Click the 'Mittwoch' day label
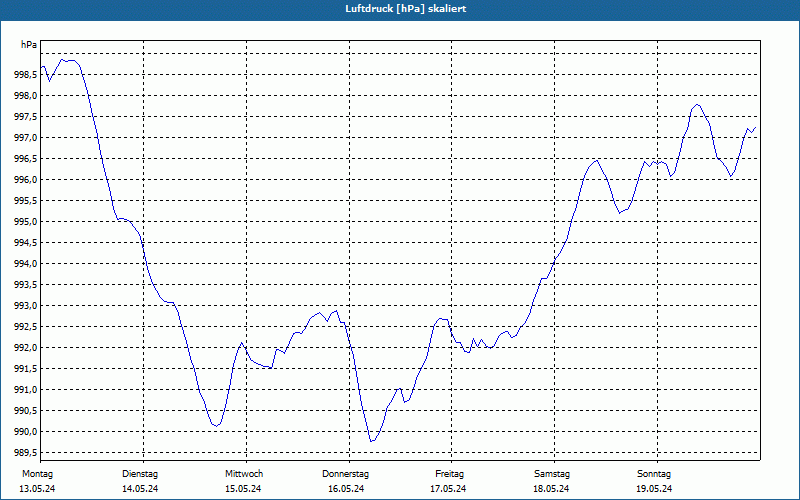Image resolution: width=800 pixels, height=500 pixels. 244,474
